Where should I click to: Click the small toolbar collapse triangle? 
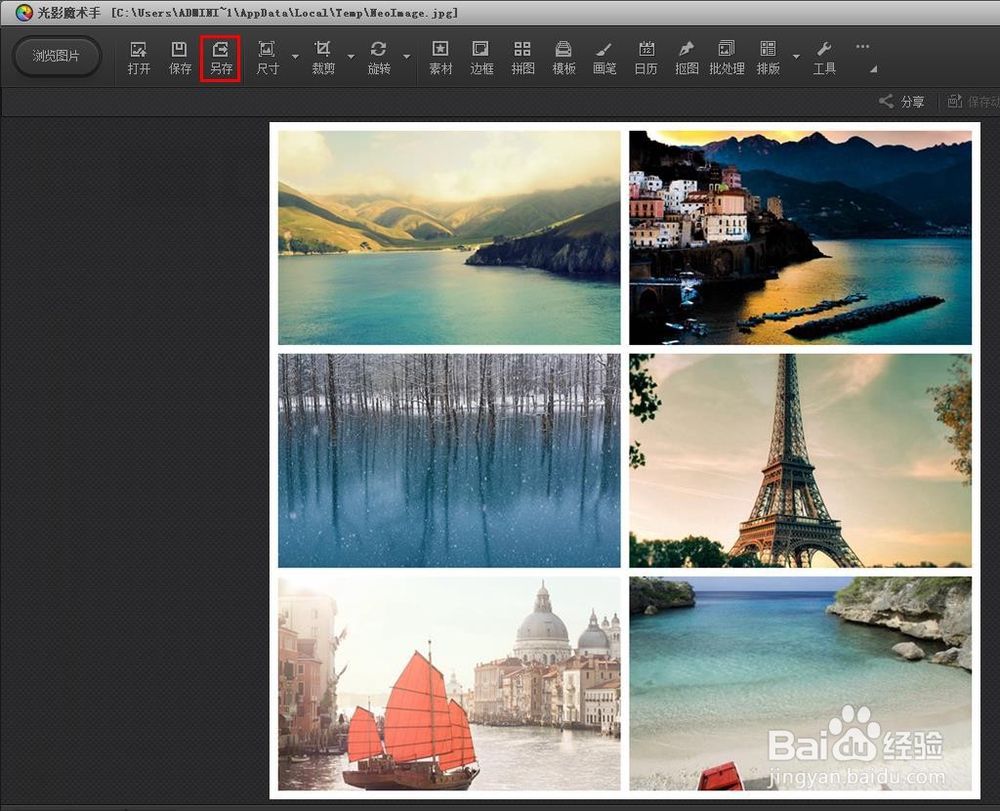874,69
